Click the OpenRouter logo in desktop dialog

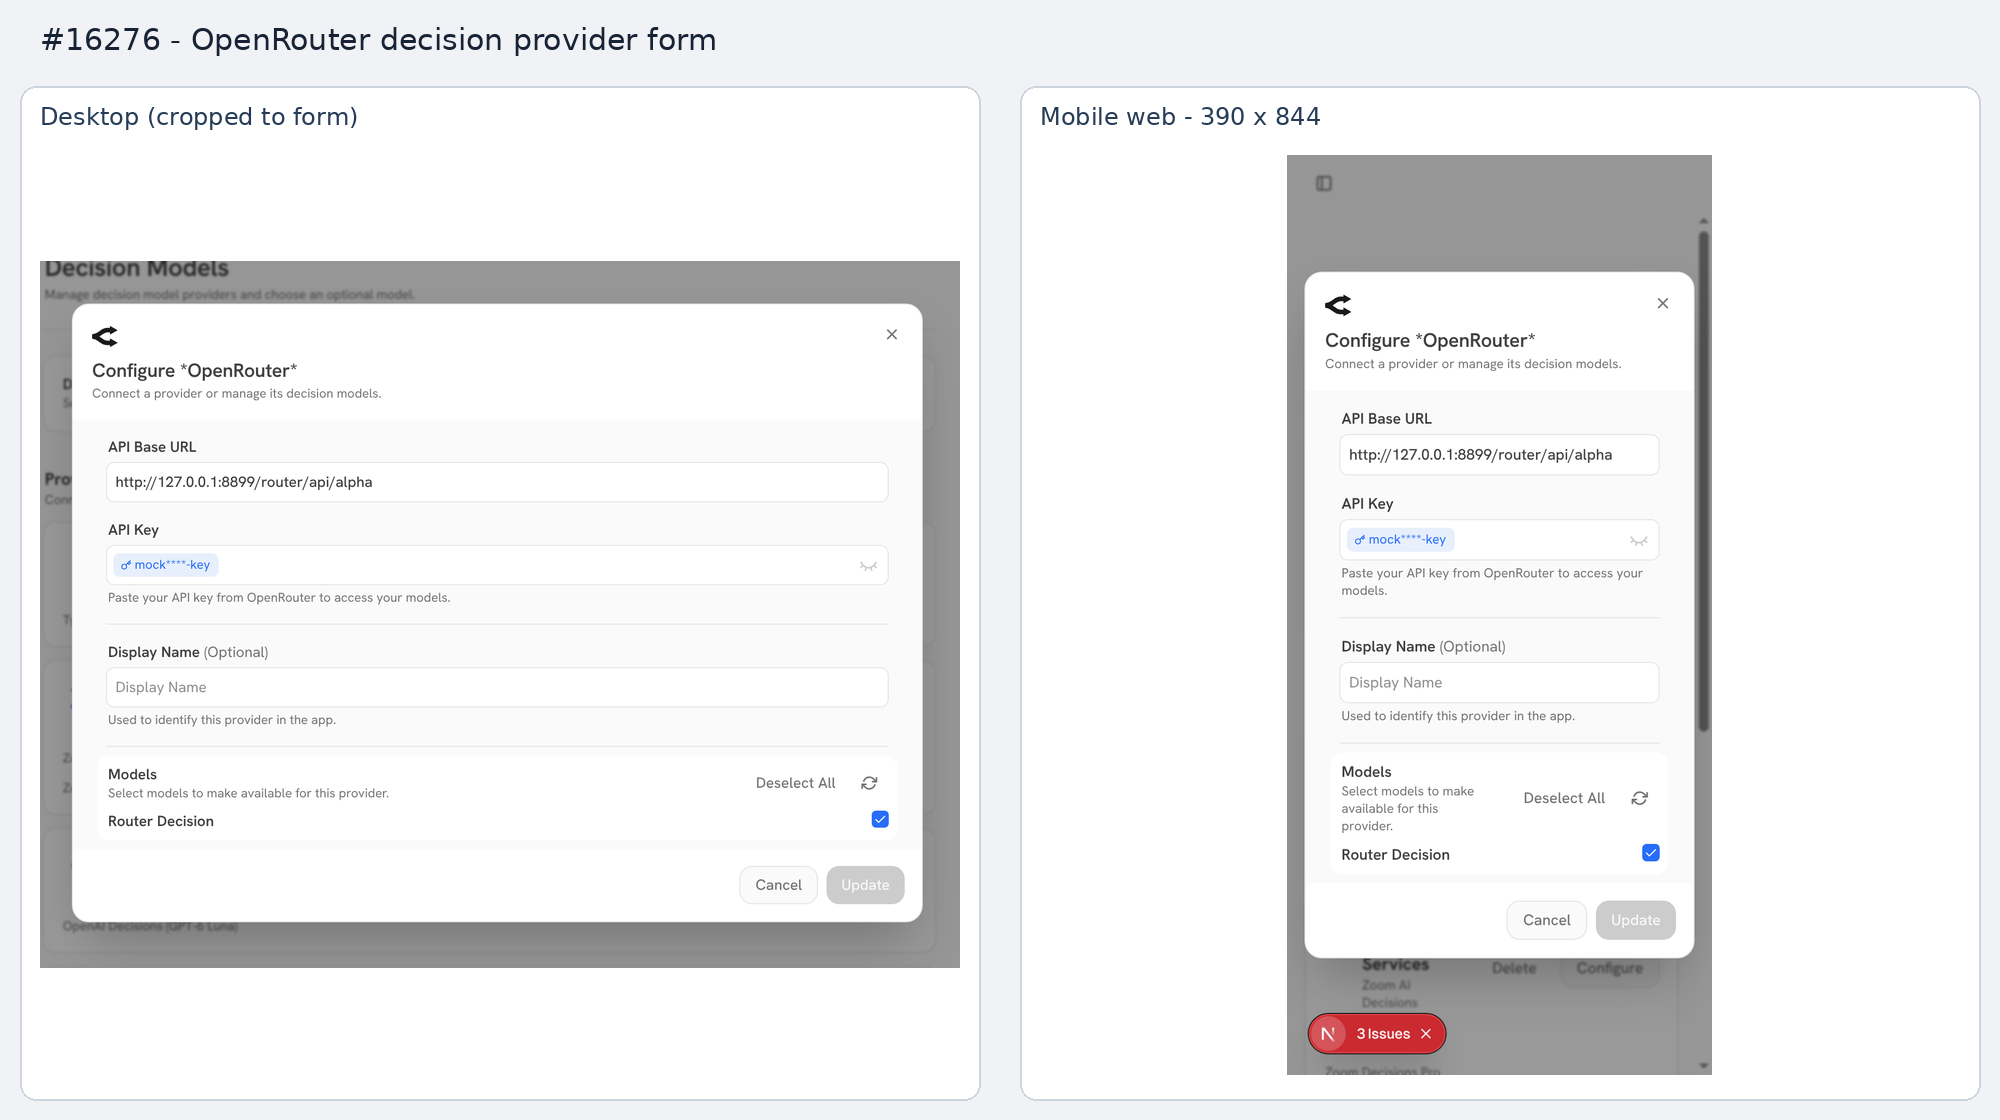pyautogui.click(x=105, y=336)
